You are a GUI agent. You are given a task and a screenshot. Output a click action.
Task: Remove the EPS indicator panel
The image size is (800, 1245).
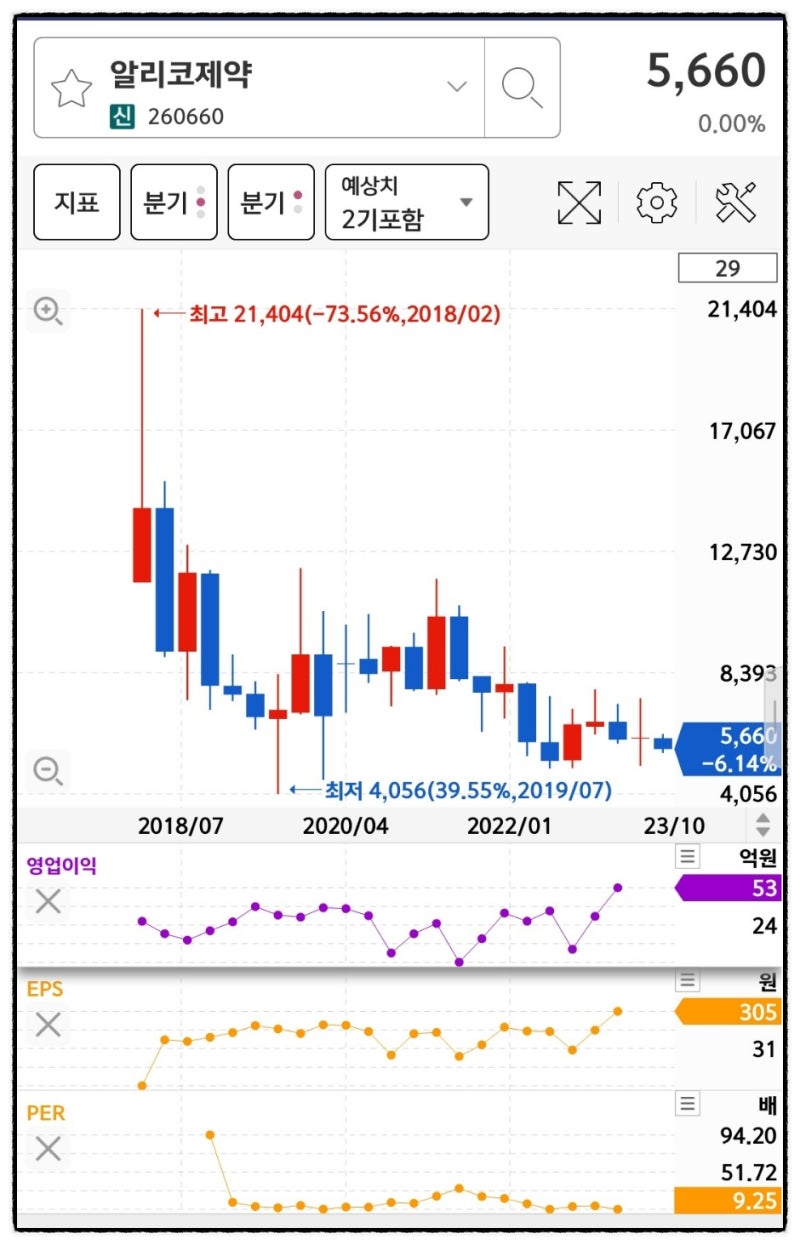click(48, 1025)
